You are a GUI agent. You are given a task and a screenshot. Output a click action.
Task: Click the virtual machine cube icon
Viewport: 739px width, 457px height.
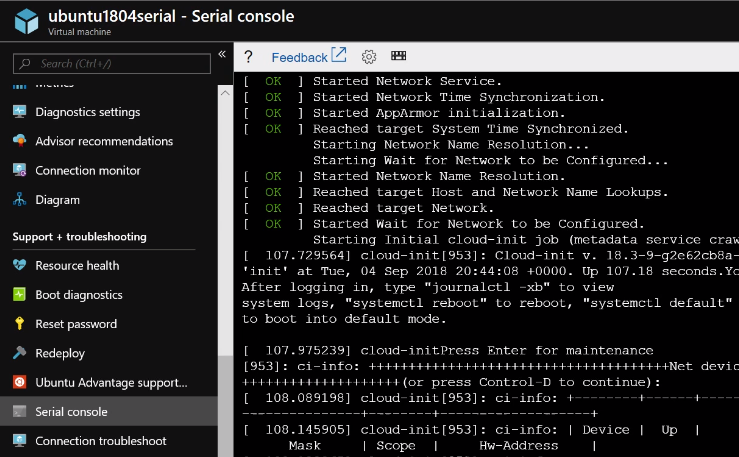point(26,21)
